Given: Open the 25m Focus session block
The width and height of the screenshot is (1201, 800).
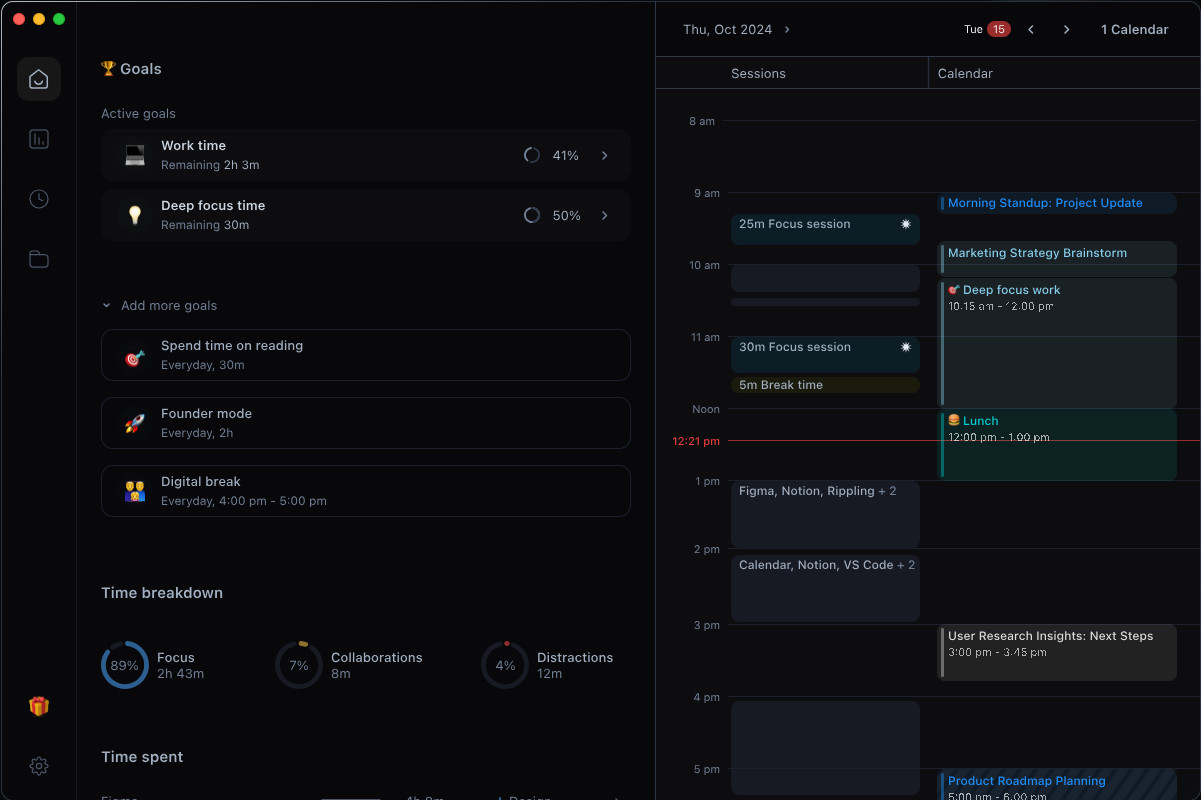Looking at the screenshot, I should tap(825, 229).
